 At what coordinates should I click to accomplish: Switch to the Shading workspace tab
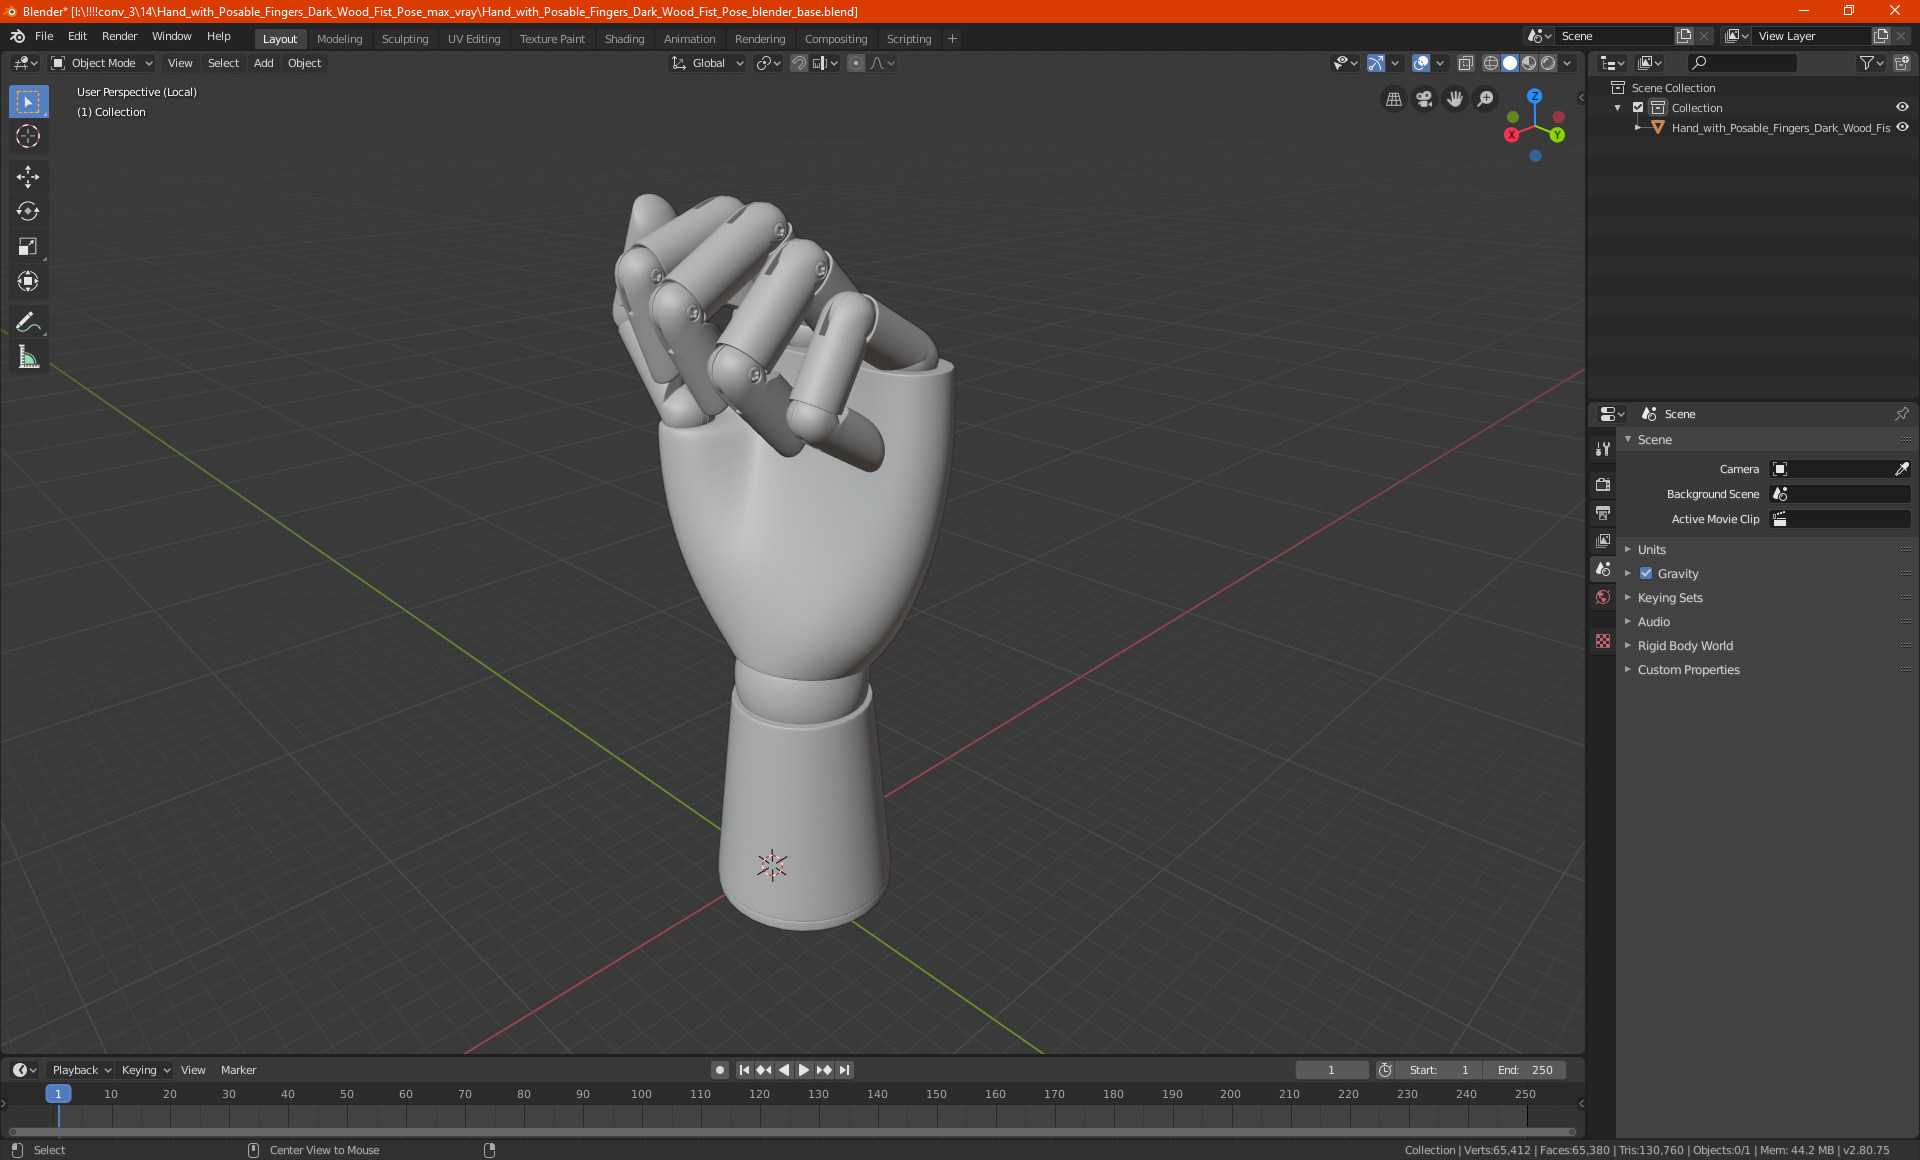click(x=624, y=39)
